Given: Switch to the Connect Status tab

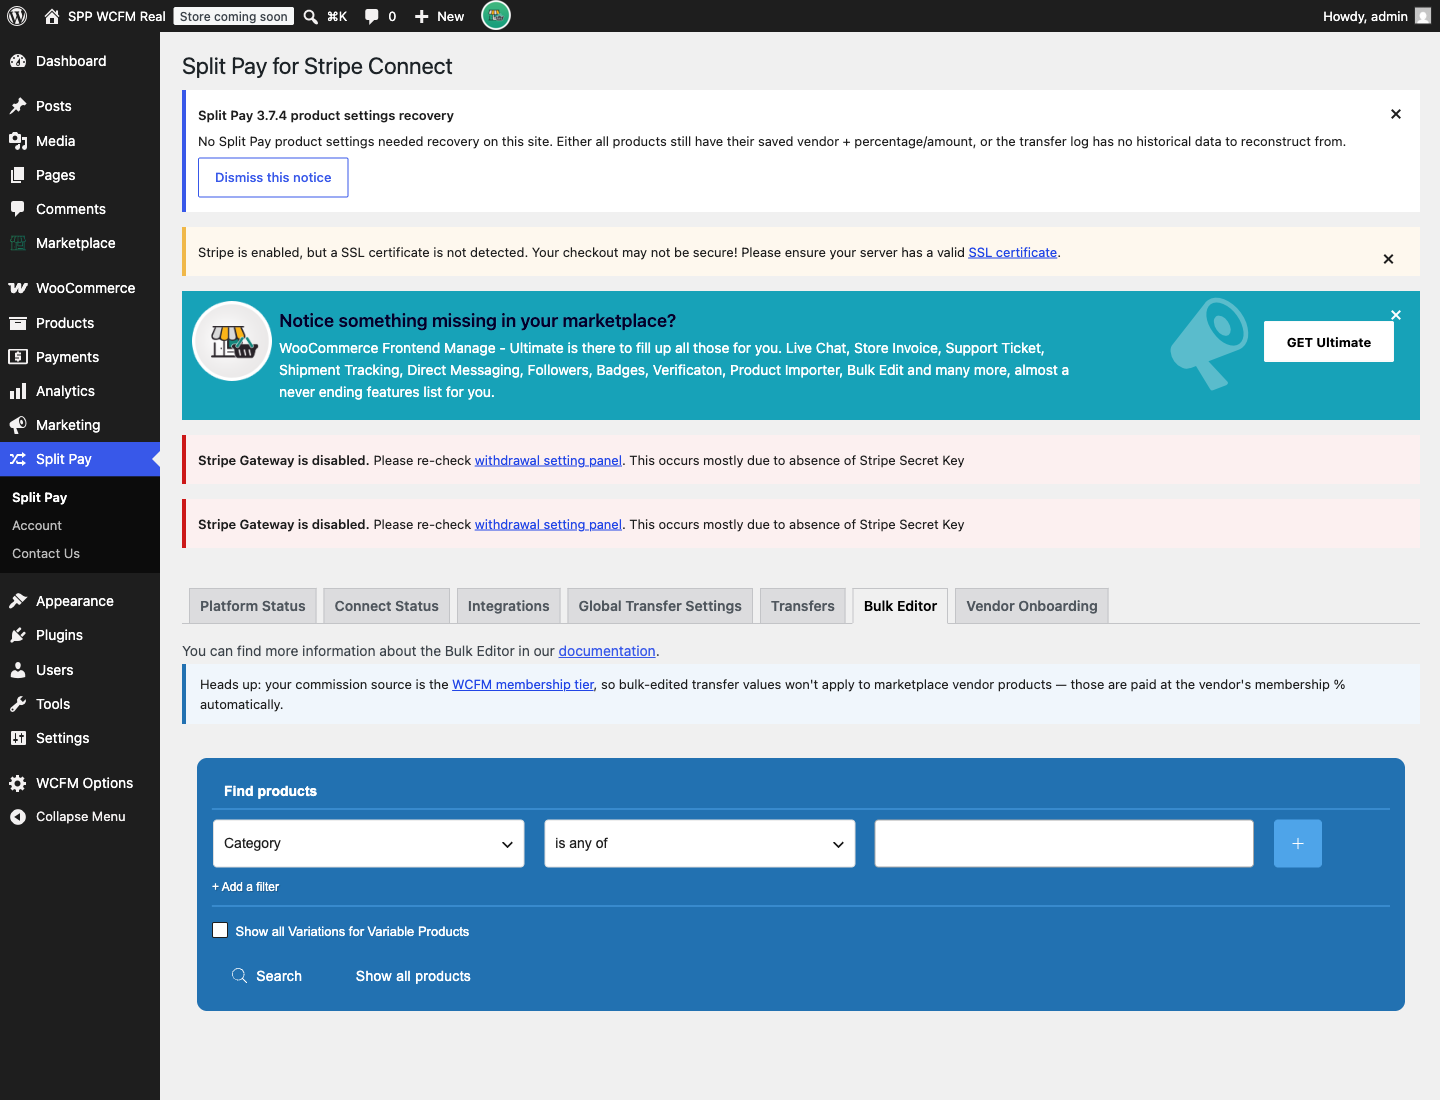Looking at the screenshot, I should click(x=387, y=606).
